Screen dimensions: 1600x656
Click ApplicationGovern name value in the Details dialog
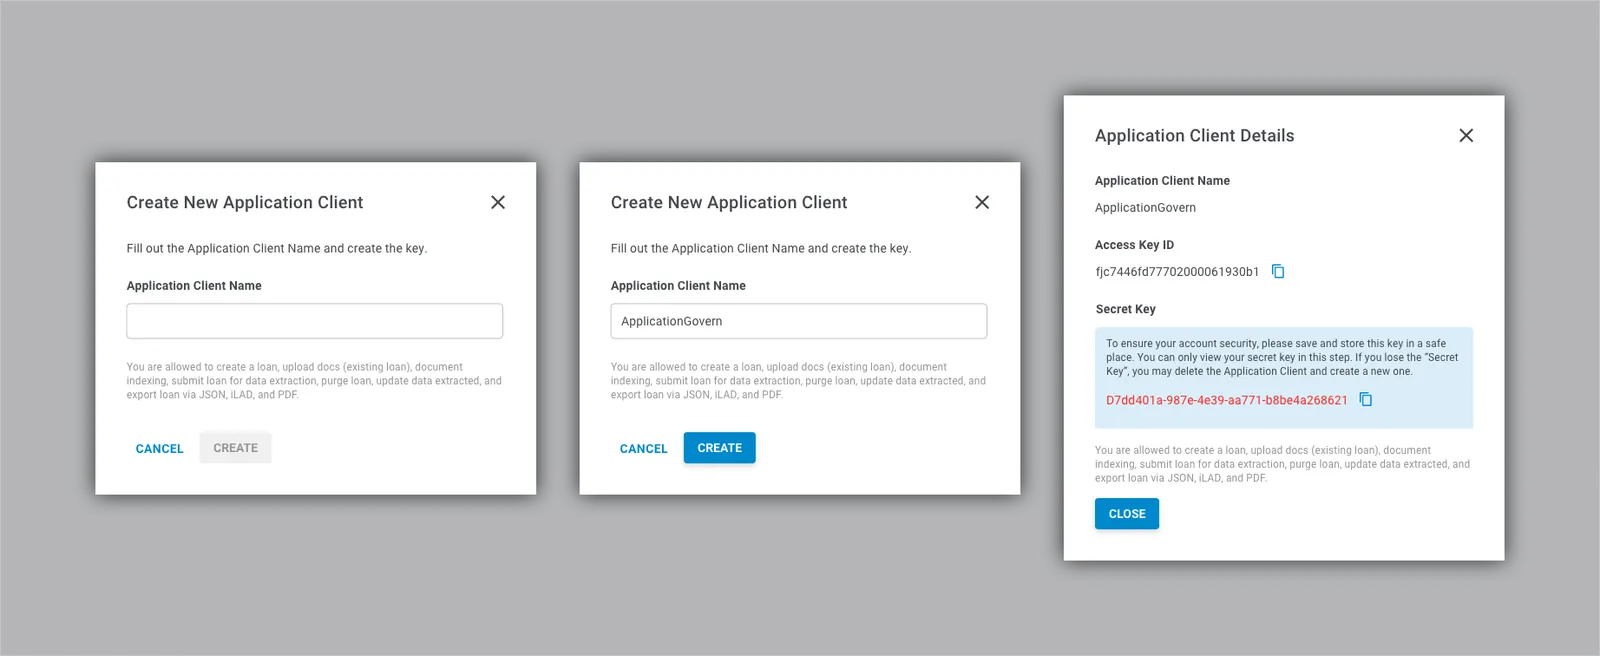[1145, 208]
